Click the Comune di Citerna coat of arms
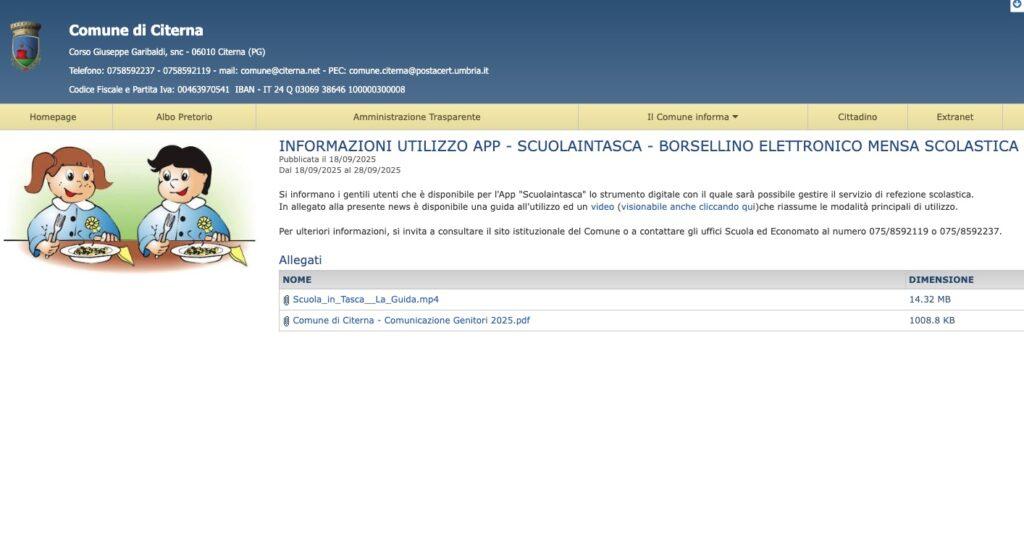This screenshot has width=1024, height=555. tap(25, 46)
